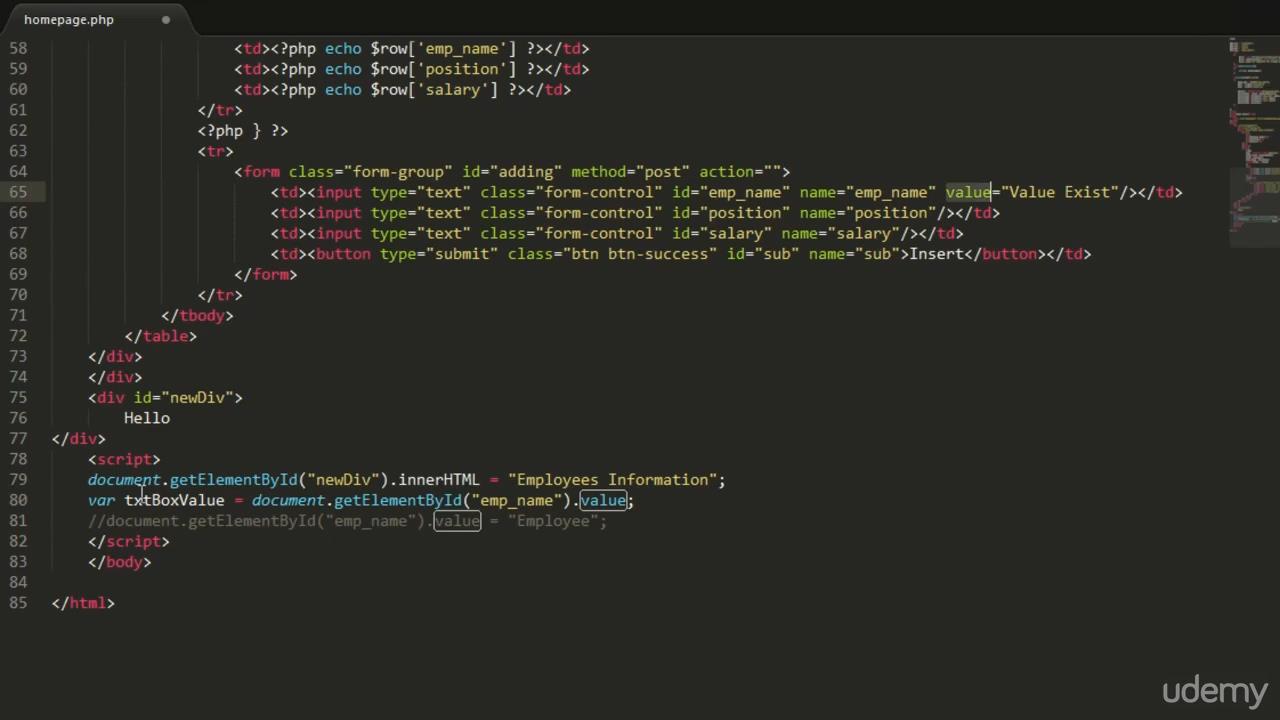Click the boxed value property on line 80

coord(603,500)
